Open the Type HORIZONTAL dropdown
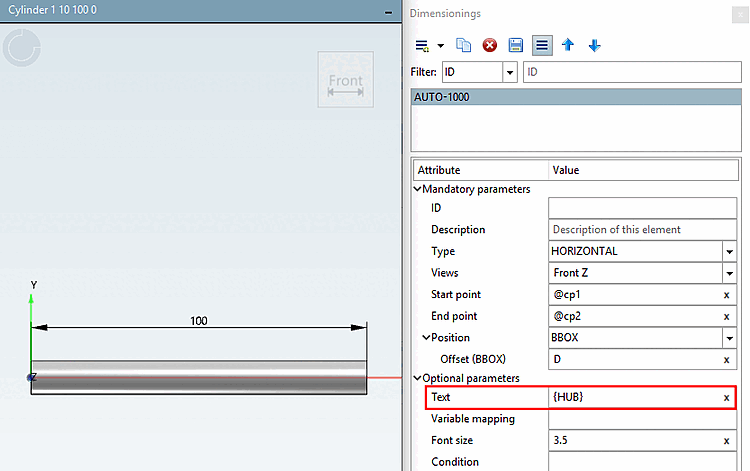The image size is (750, 471). (729, 252)
